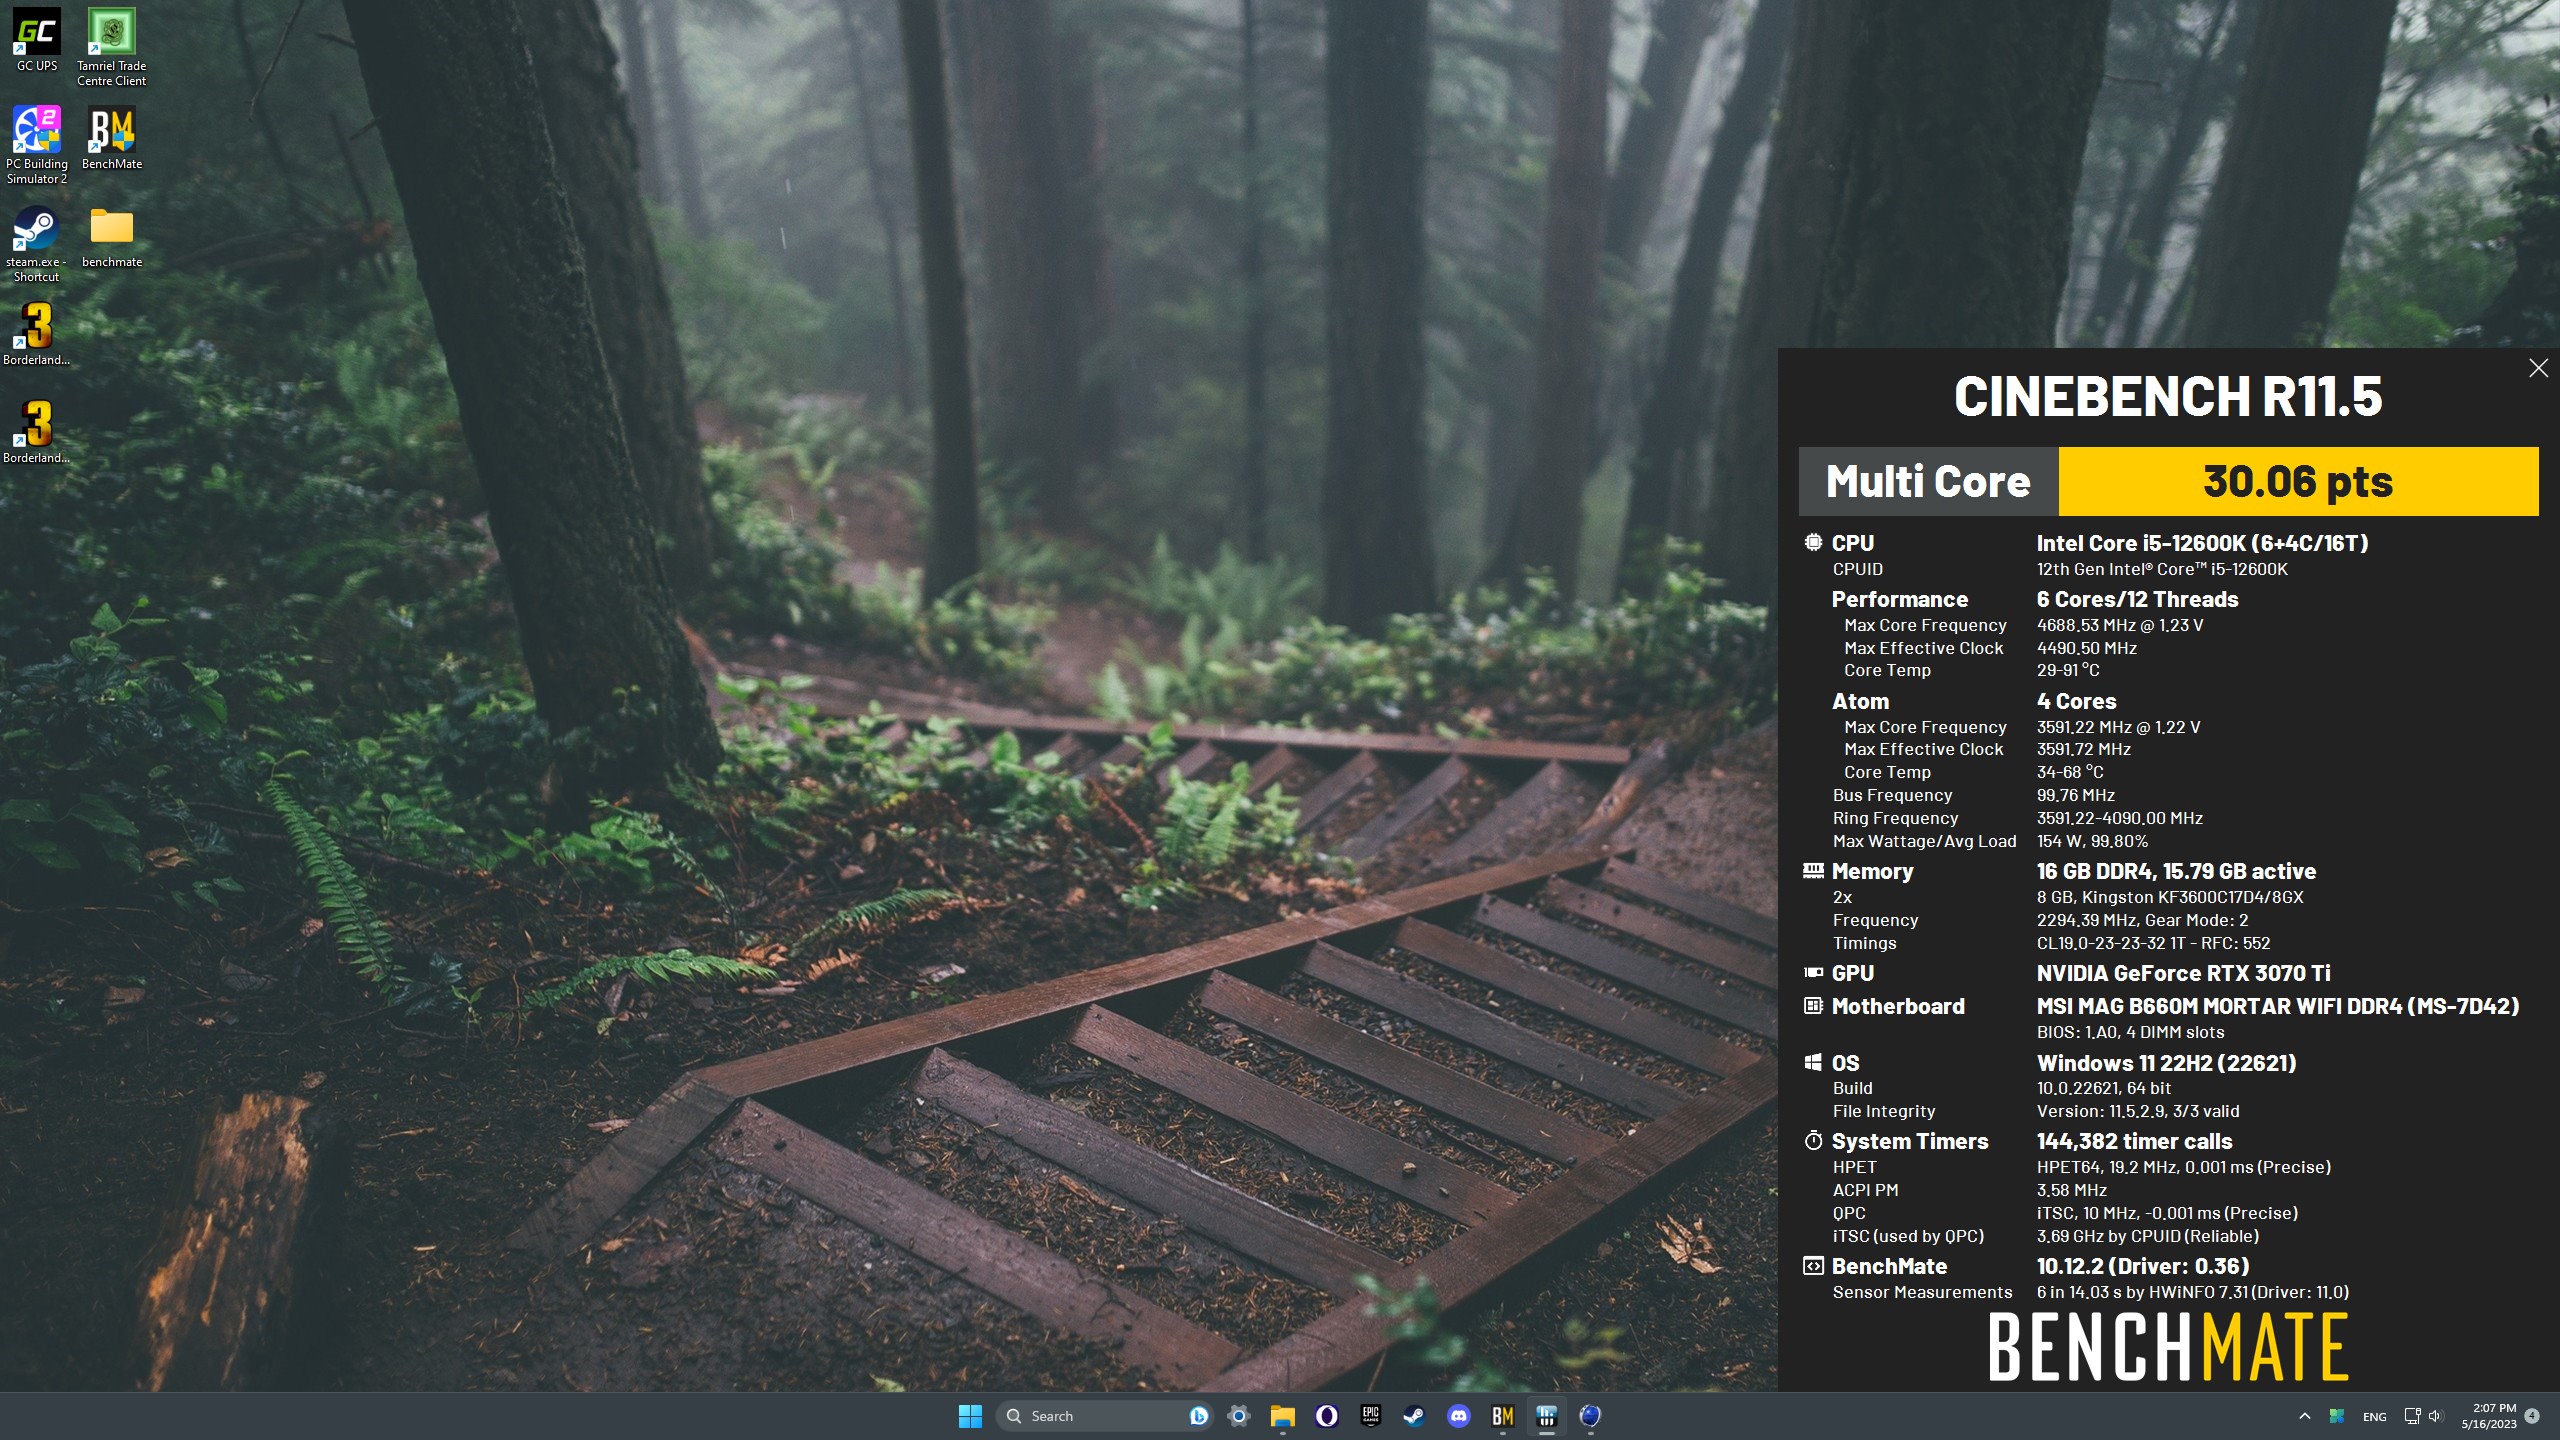This screenshot has width=2560, height=1440.
Task: Open Settings gear in taskbar
Action: point(1239,1416)
